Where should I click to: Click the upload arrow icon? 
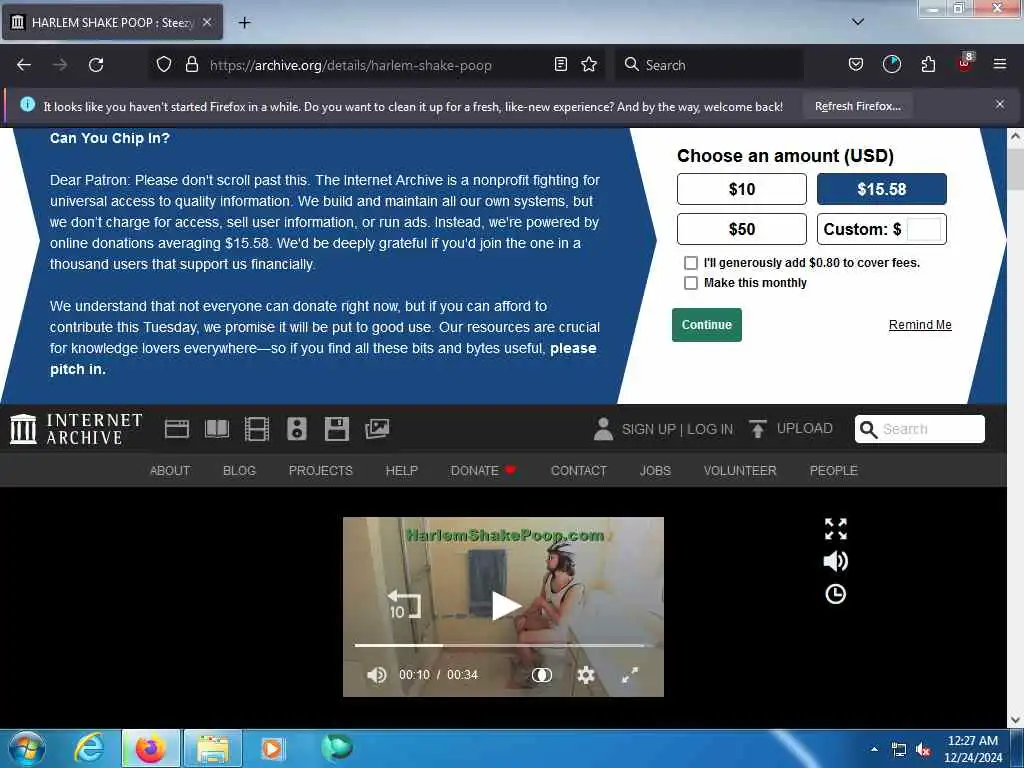point(758,428)
